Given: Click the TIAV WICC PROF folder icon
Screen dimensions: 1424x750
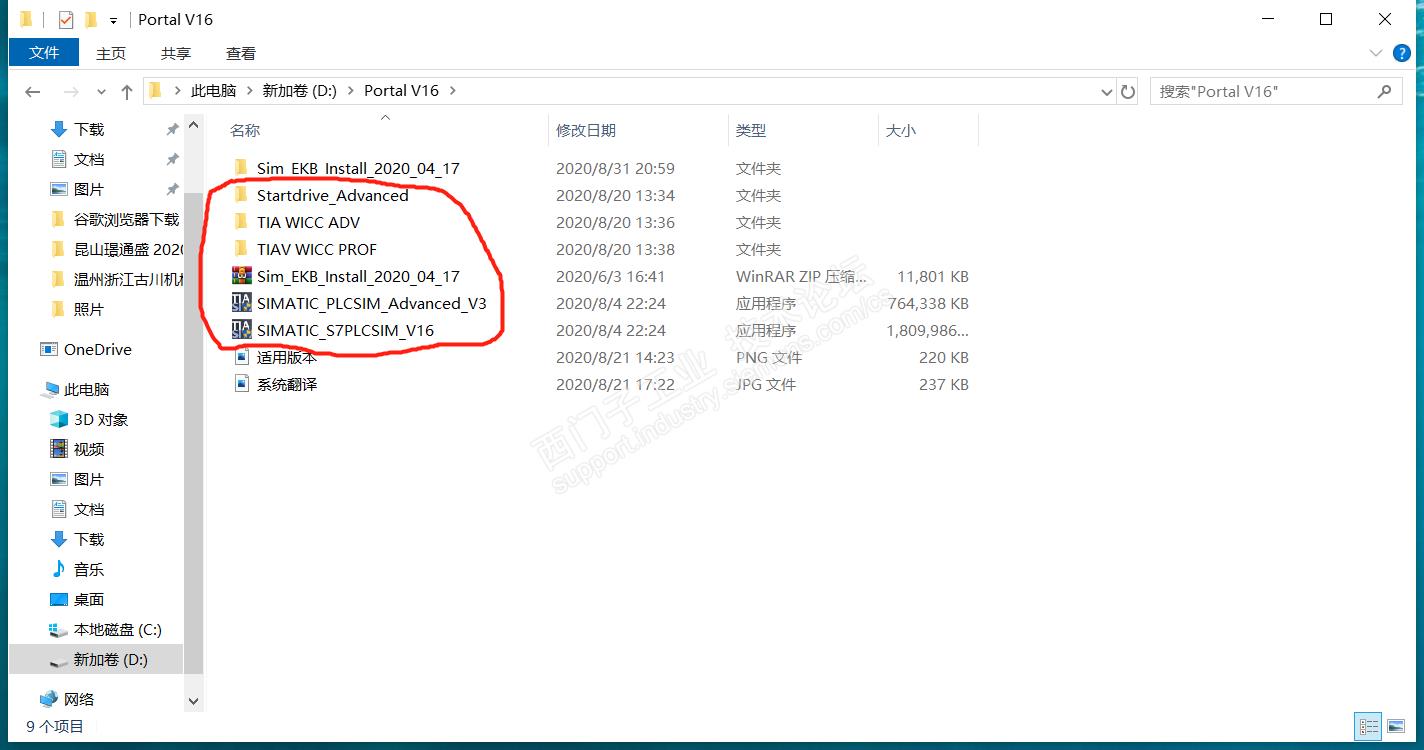Looking at the screenshot, I should click(240, 249).
